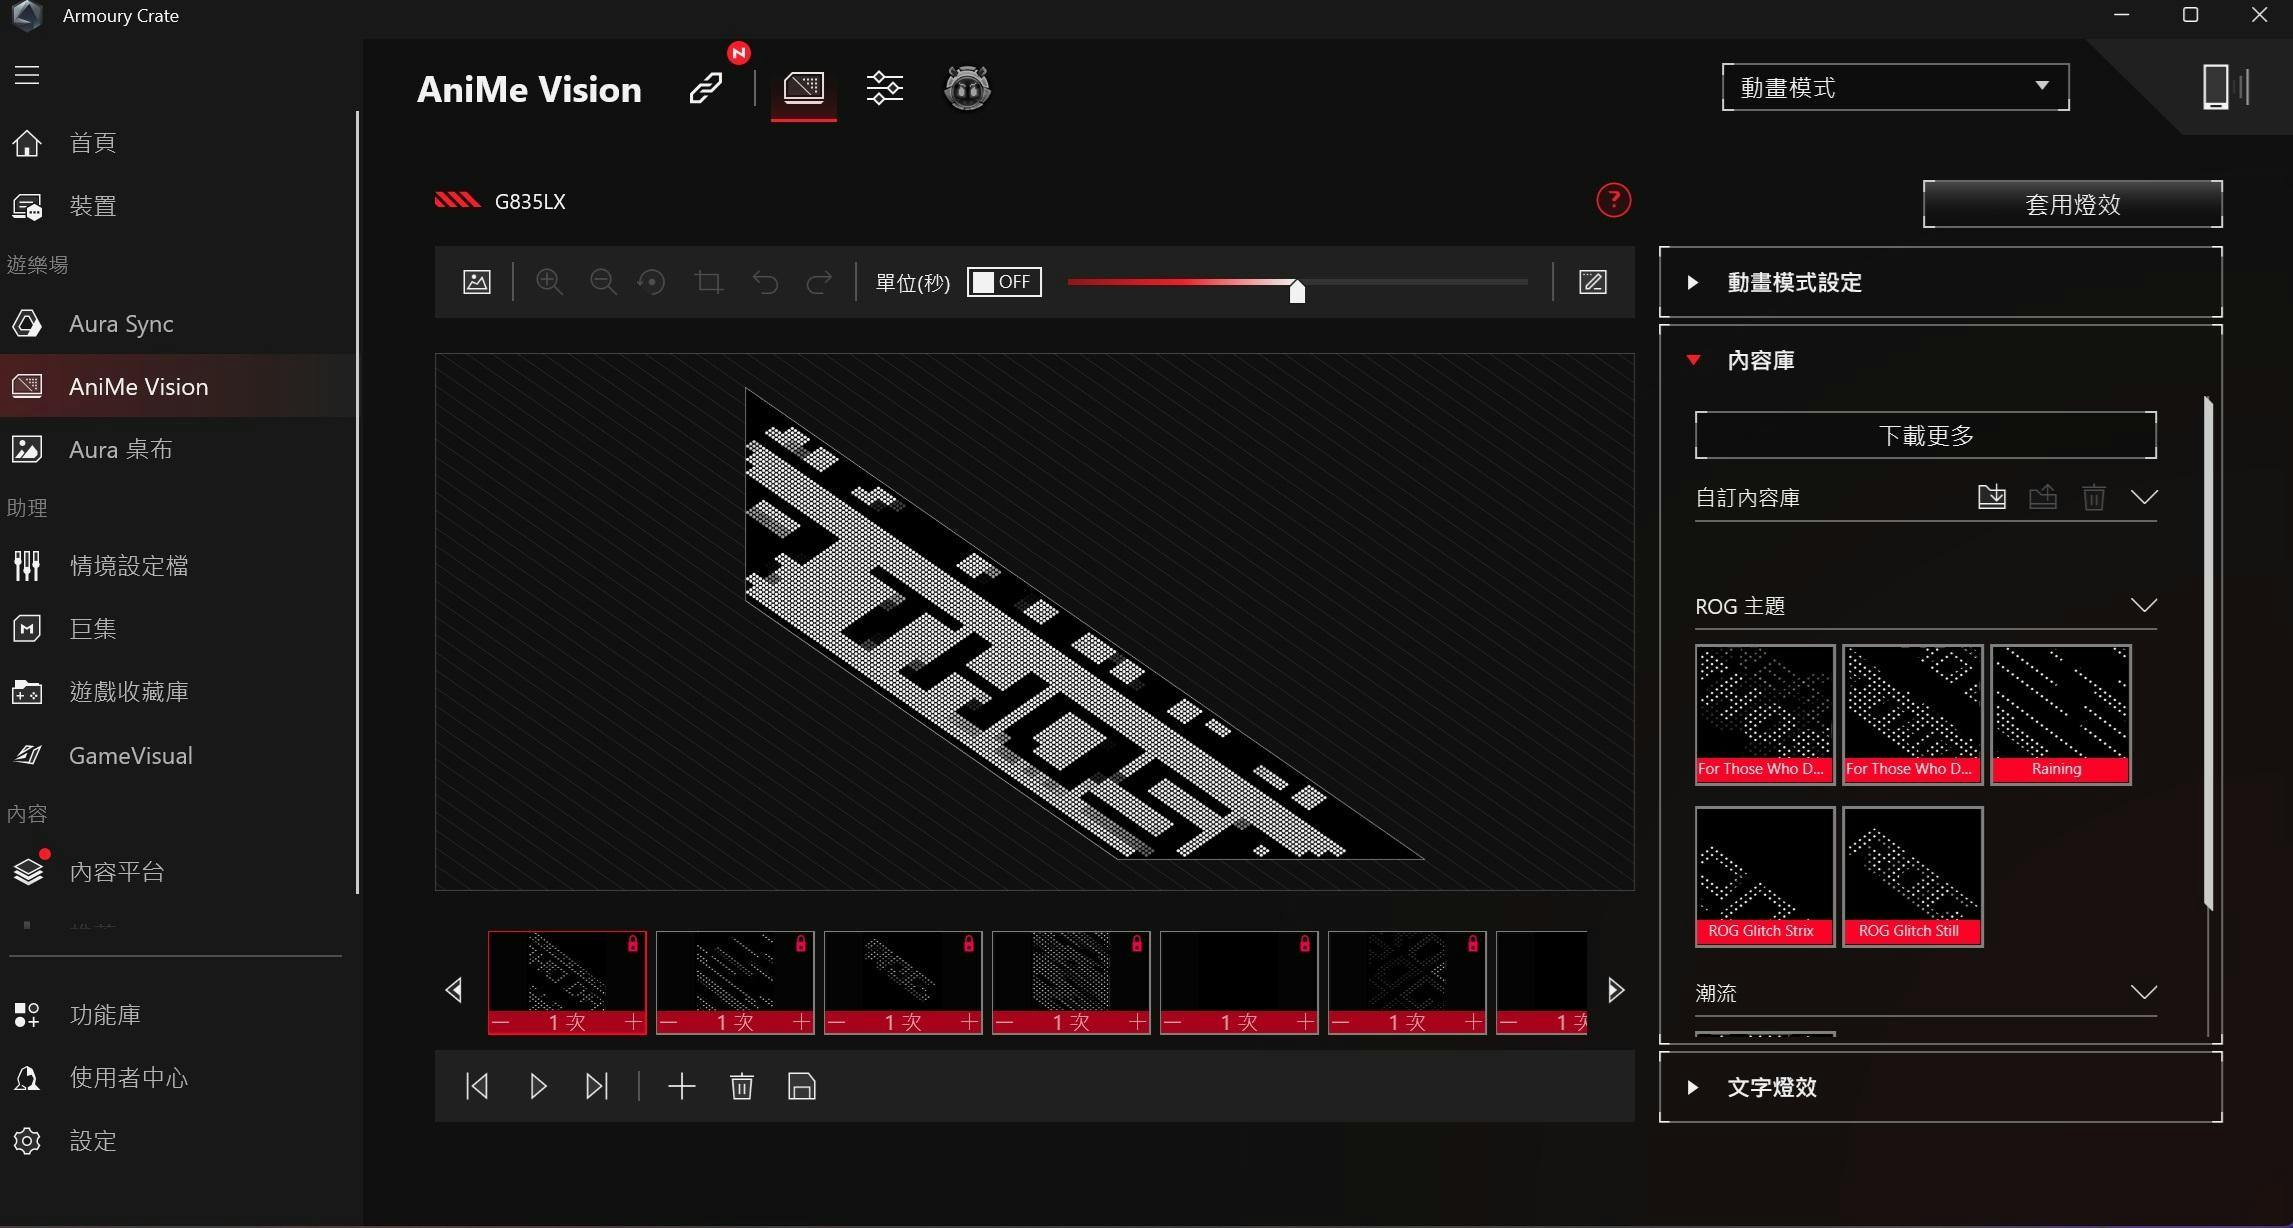Select the crop tool icon
The image size is (2293, 1228).
click(x=709, y=282)
